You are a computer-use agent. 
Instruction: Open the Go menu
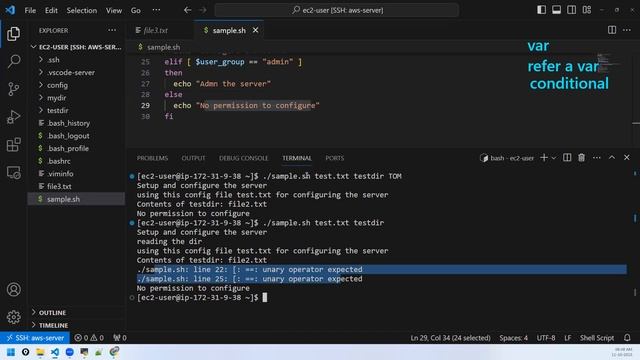point(136,11)
